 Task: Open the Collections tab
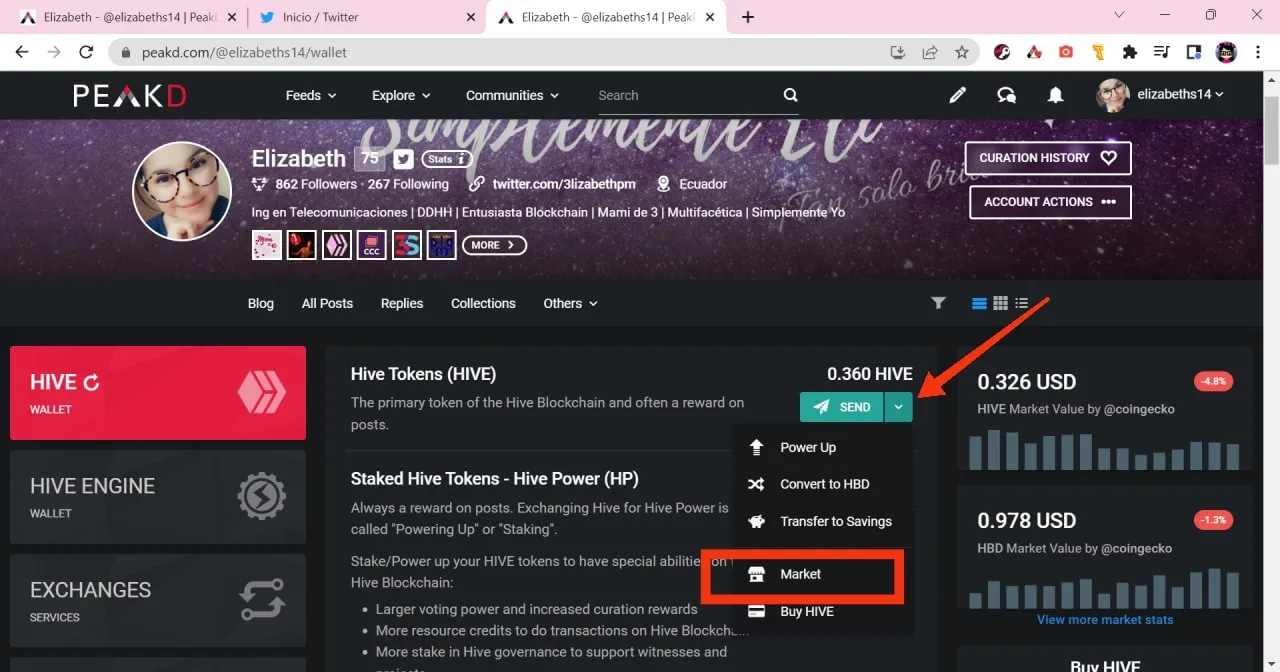click(x=483, y=303)
